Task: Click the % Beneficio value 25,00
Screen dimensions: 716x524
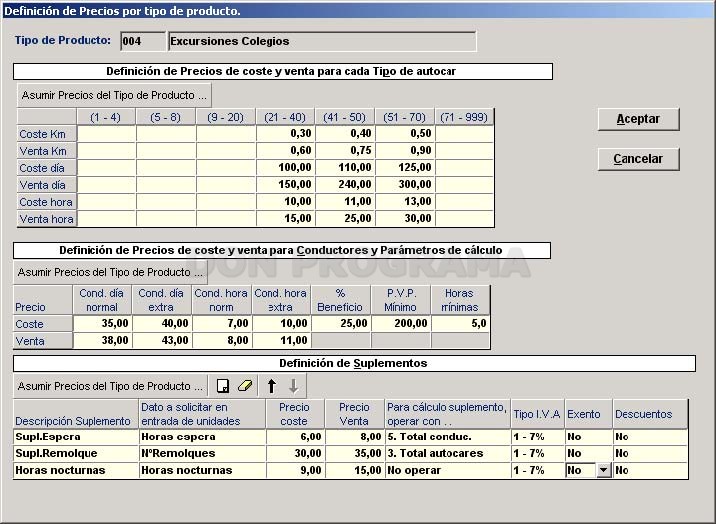Action: (341, 323)
